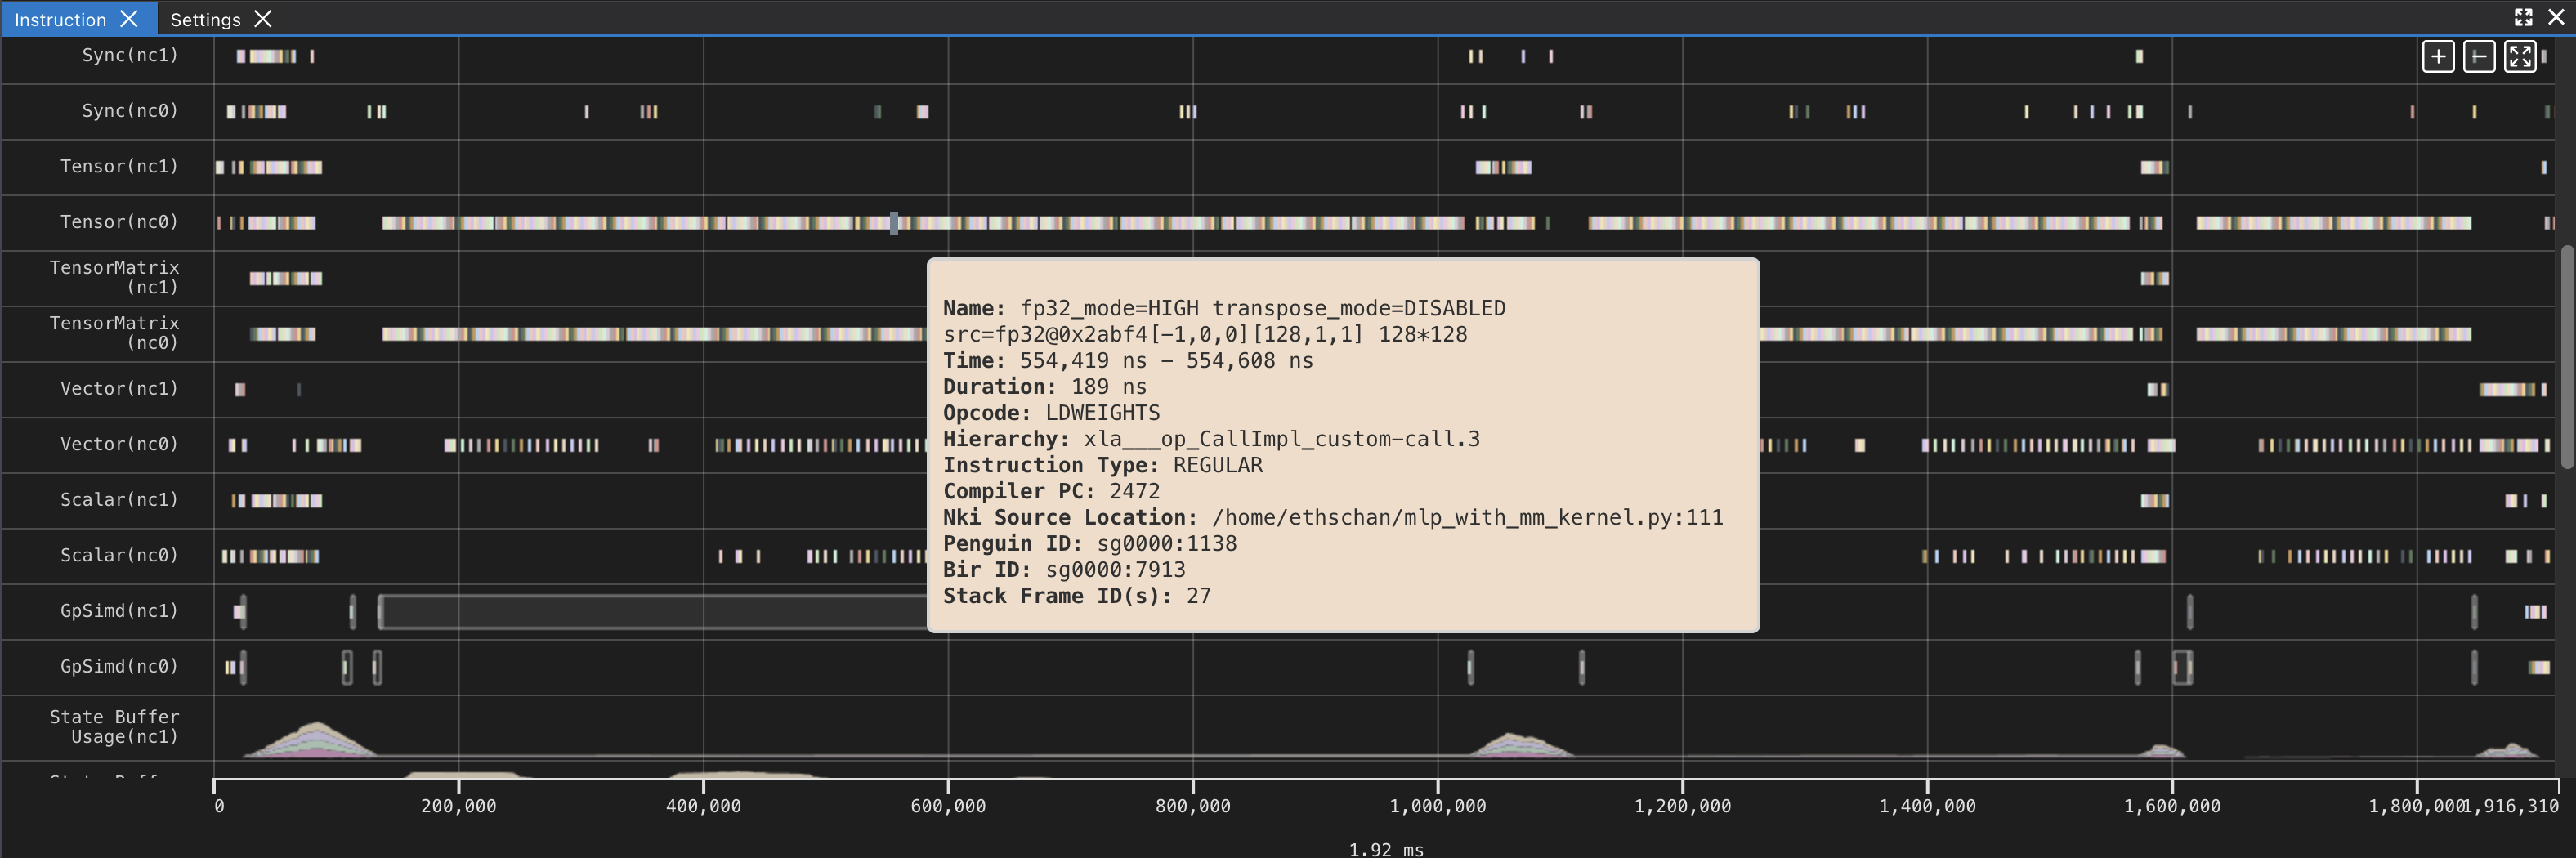The height and width of the screenshot is (858, 2576).
Task: Click the fit-to-view arrows button on the timeline
Action: point(2519,56)
